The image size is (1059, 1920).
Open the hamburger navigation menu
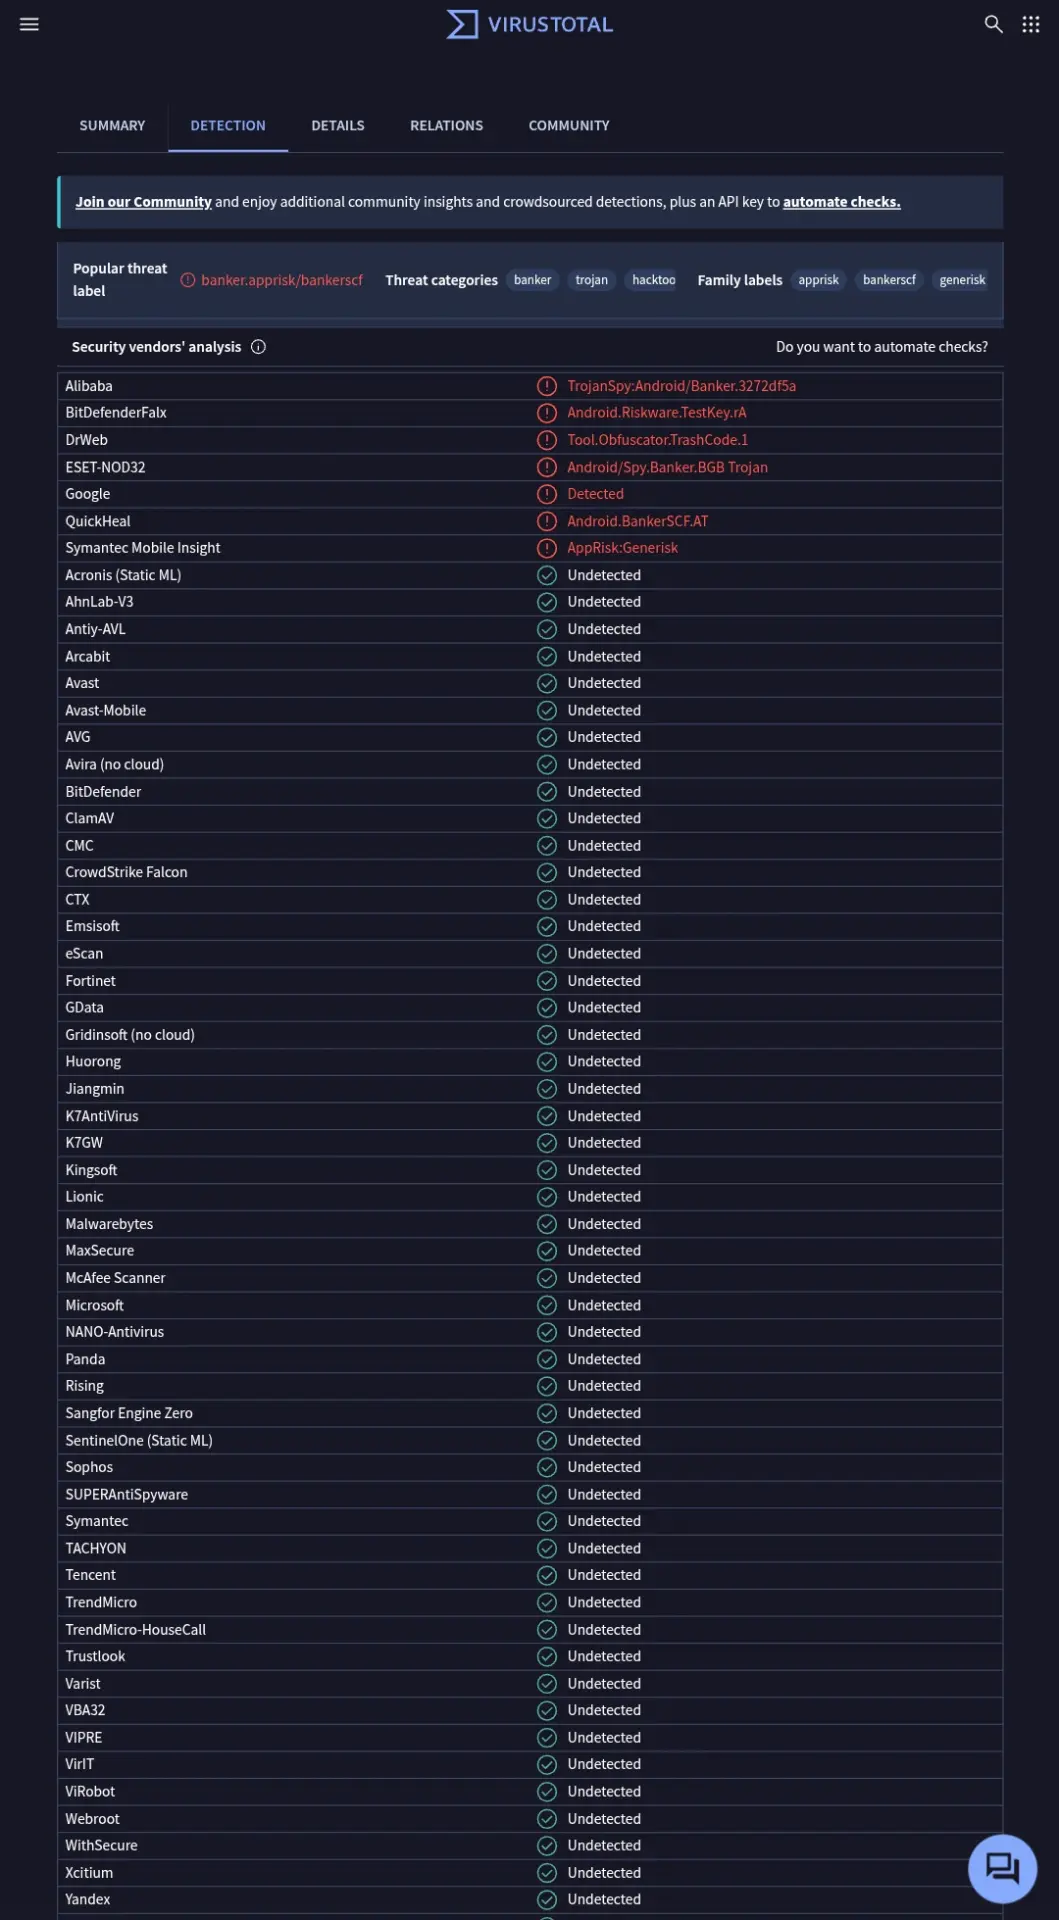pos(29,24)
